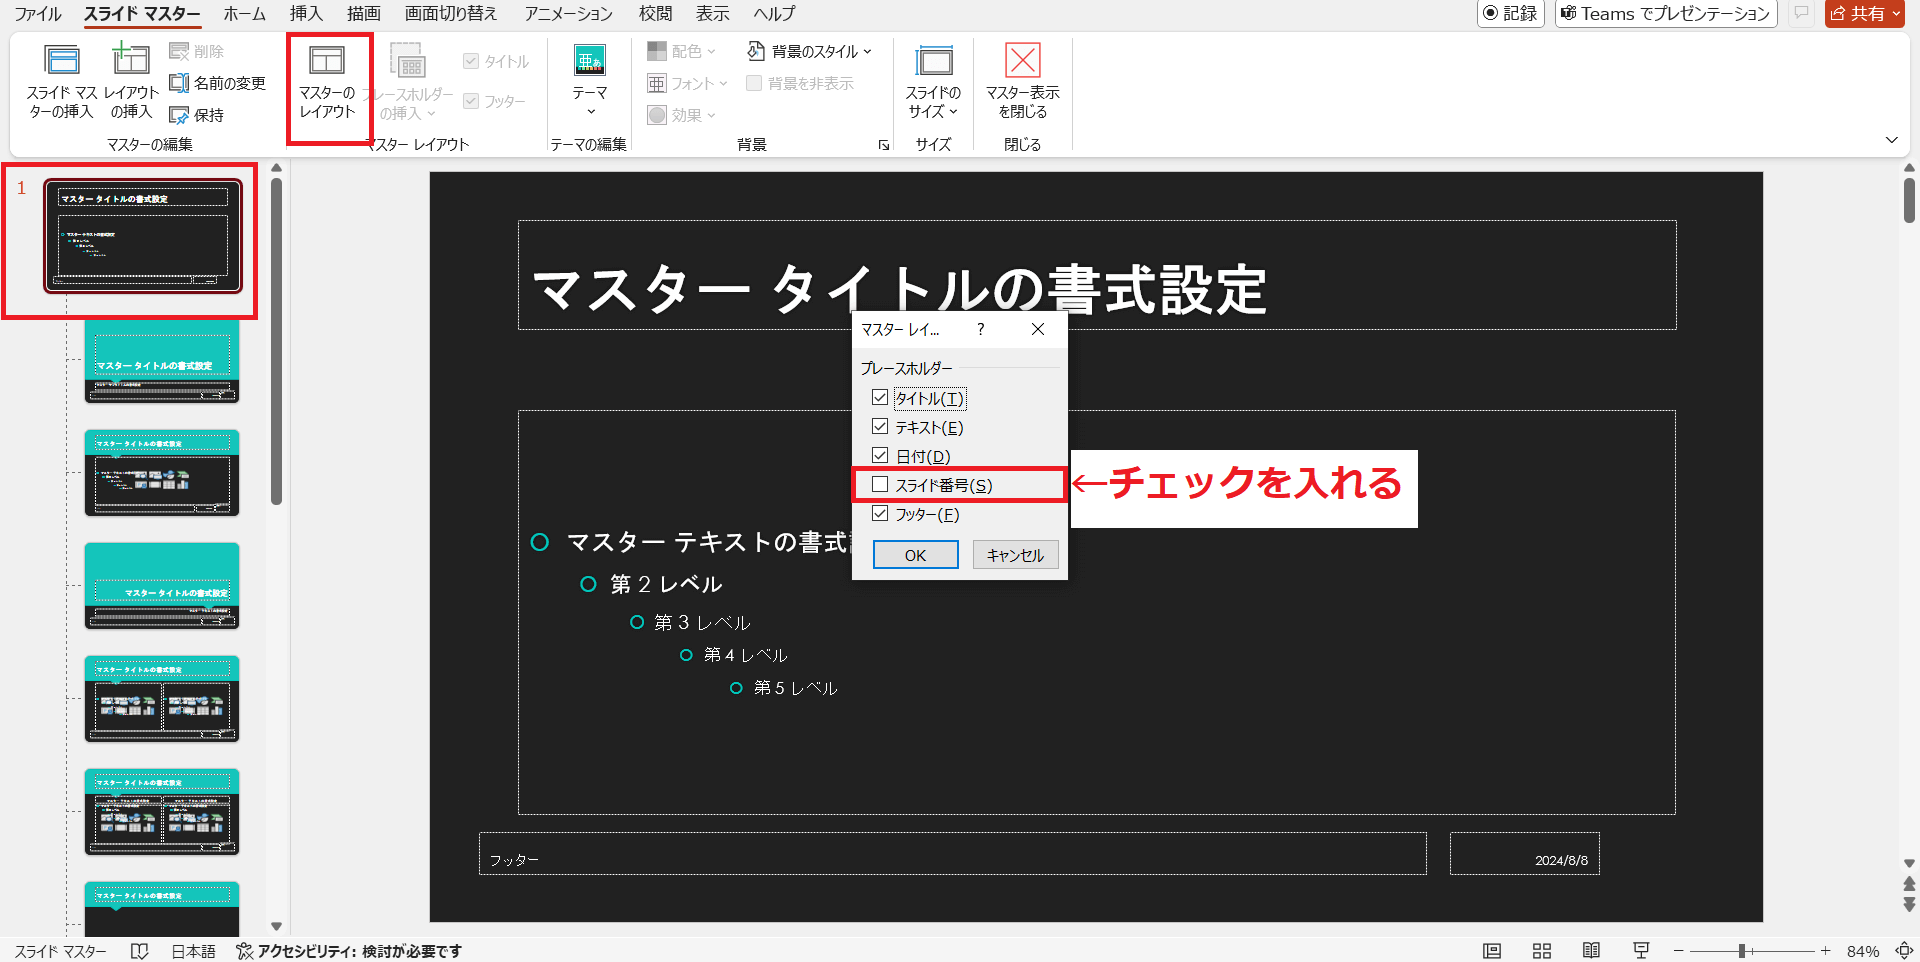Viewport: 1920px width, 962px height.
Task: Open the Share (共有) dropdown button
Action: pyautogui.click(x=1865, y=13)
